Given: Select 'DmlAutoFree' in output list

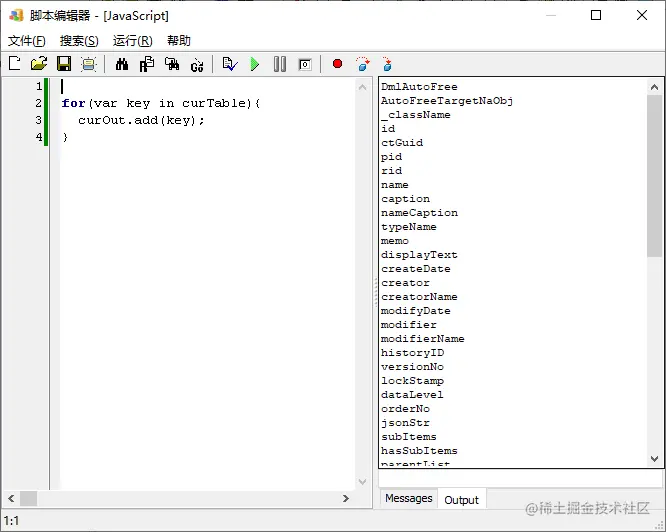Looking at the screenshot, I should click(419, 87).
